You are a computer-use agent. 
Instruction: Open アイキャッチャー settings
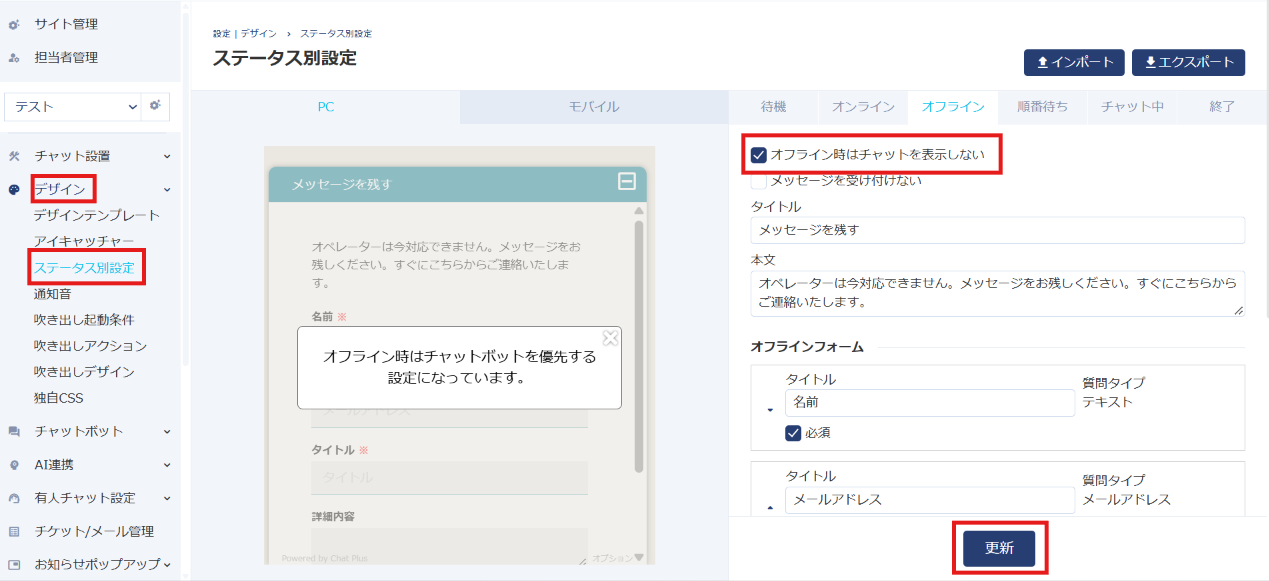click(x=83, y=241)
